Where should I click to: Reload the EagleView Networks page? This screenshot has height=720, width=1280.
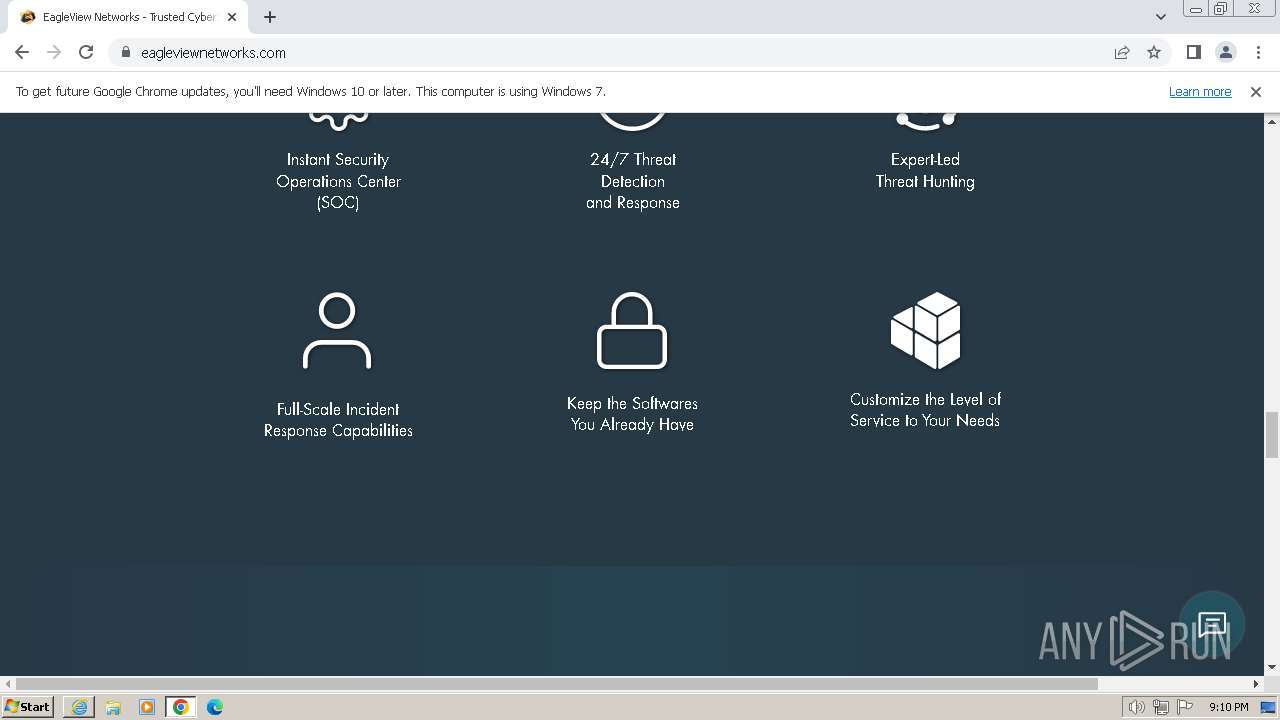(86, 52)
